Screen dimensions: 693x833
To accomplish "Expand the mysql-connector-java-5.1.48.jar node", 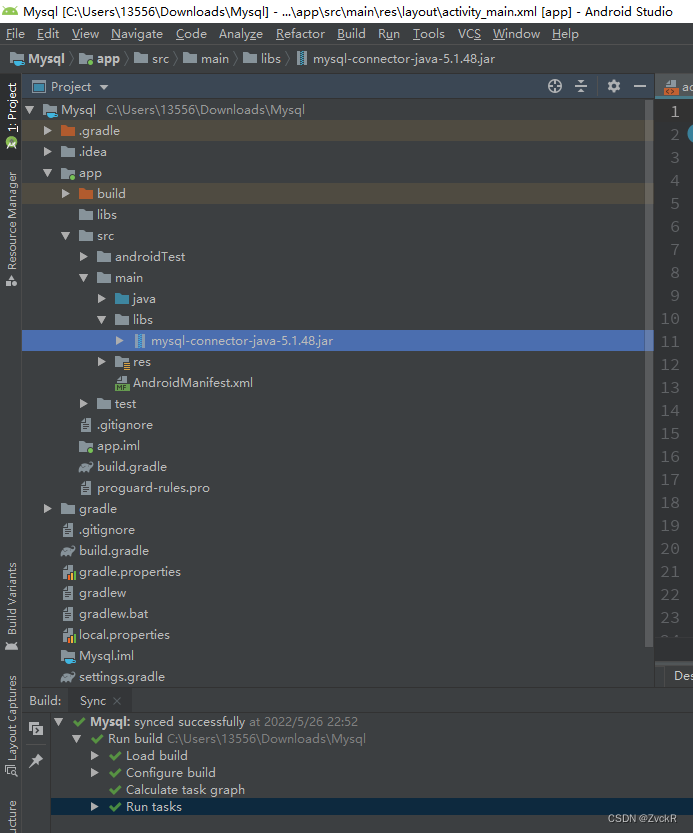I will (x=120, y=341).
